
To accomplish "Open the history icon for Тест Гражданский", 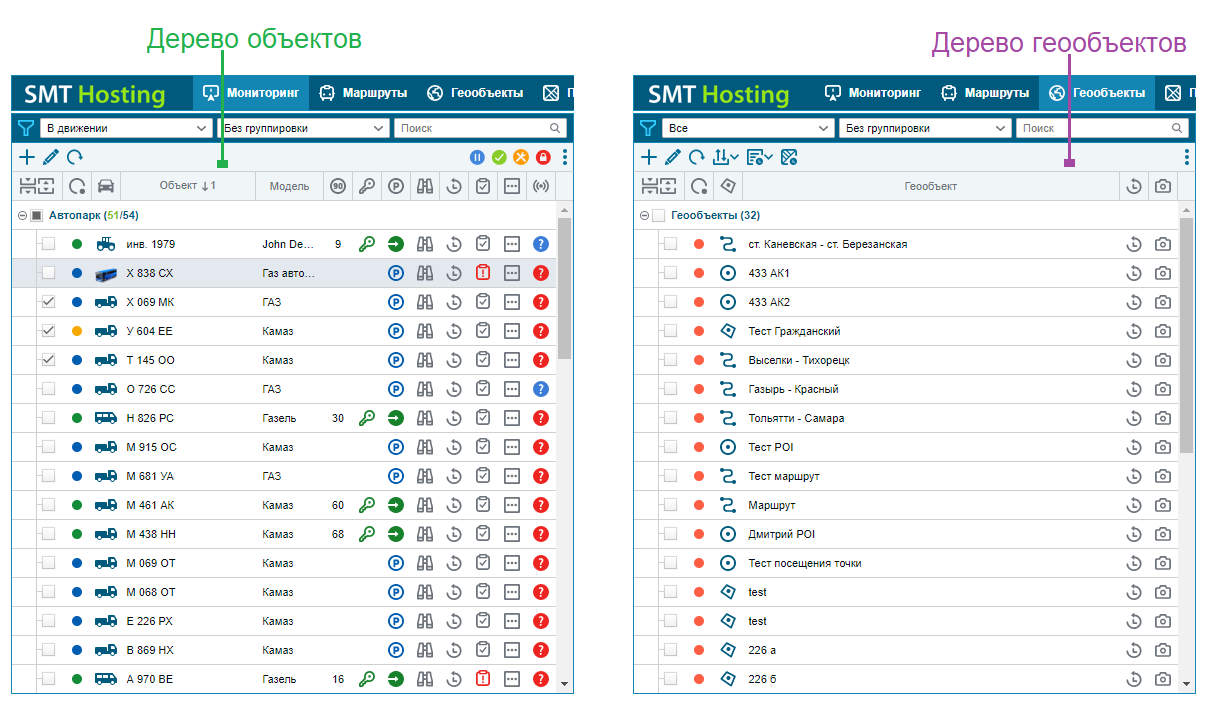I will [x=1134, y=331].
